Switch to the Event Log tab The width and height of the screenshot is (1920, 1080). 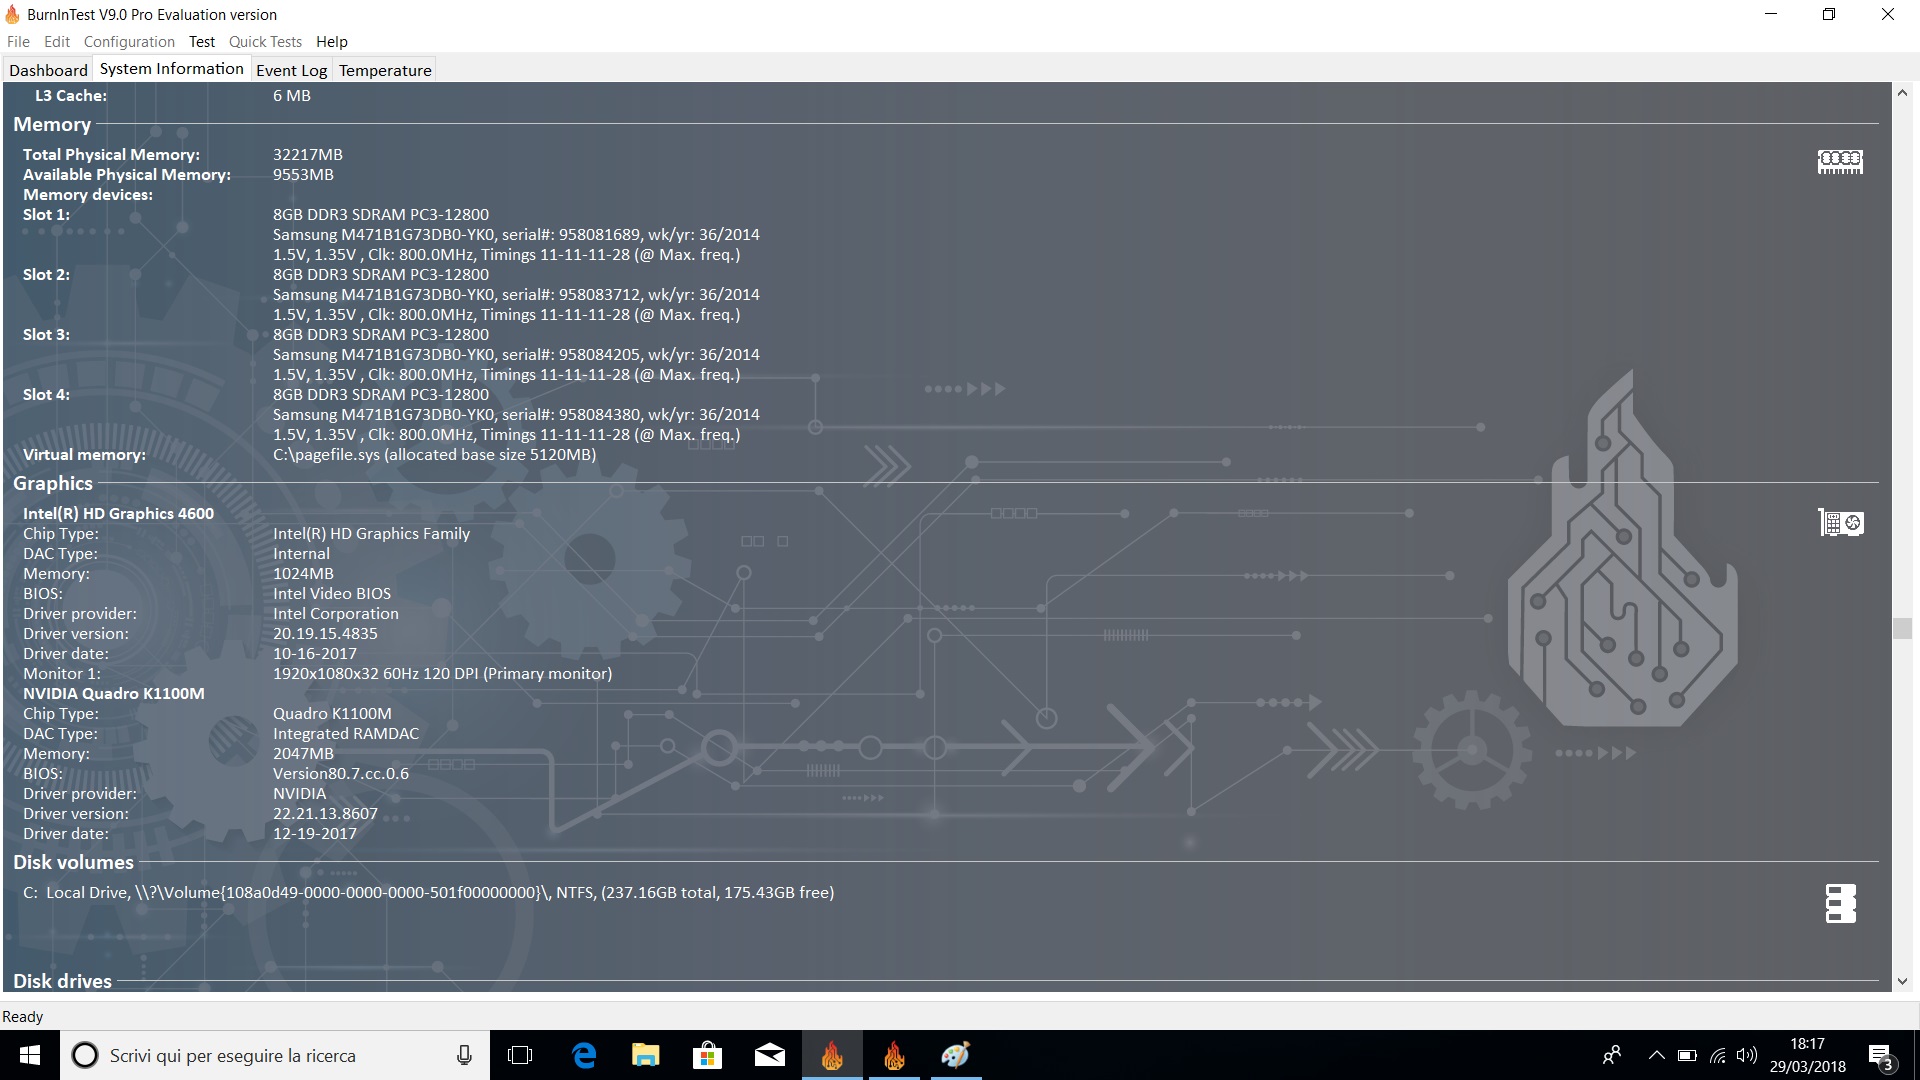click(x=291, y=70)
